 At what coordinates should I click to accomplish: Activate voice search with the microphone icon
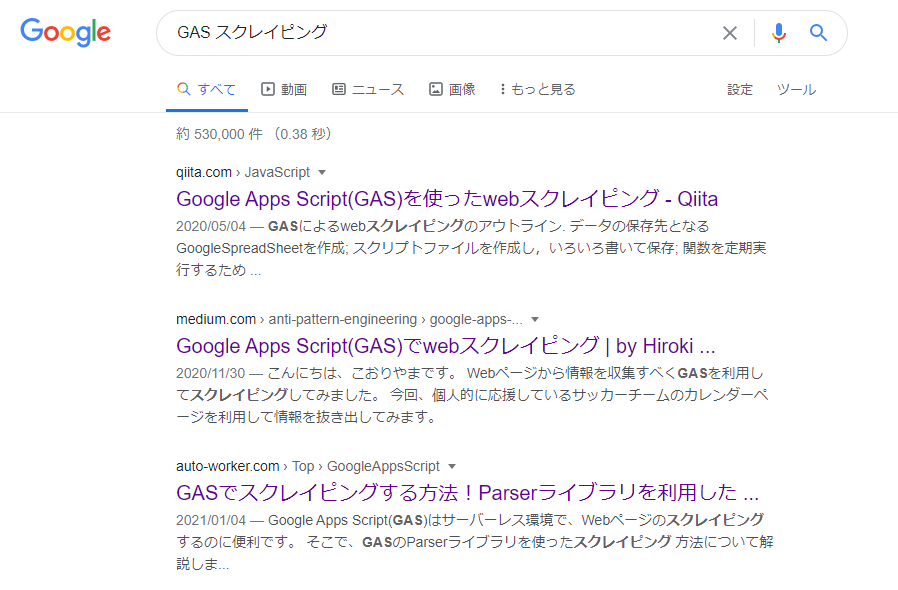coord(778,32)
